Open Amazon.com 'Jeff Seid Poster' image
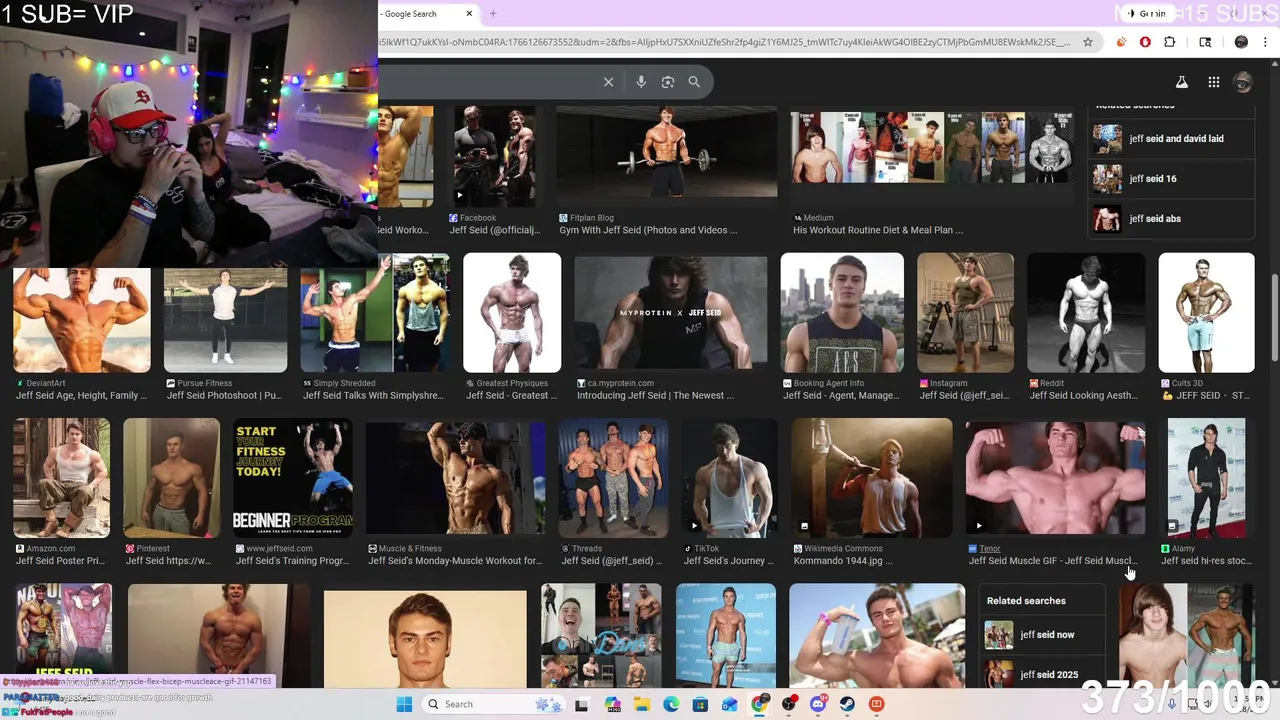The image size is (1280, 720). coord(62,478)
